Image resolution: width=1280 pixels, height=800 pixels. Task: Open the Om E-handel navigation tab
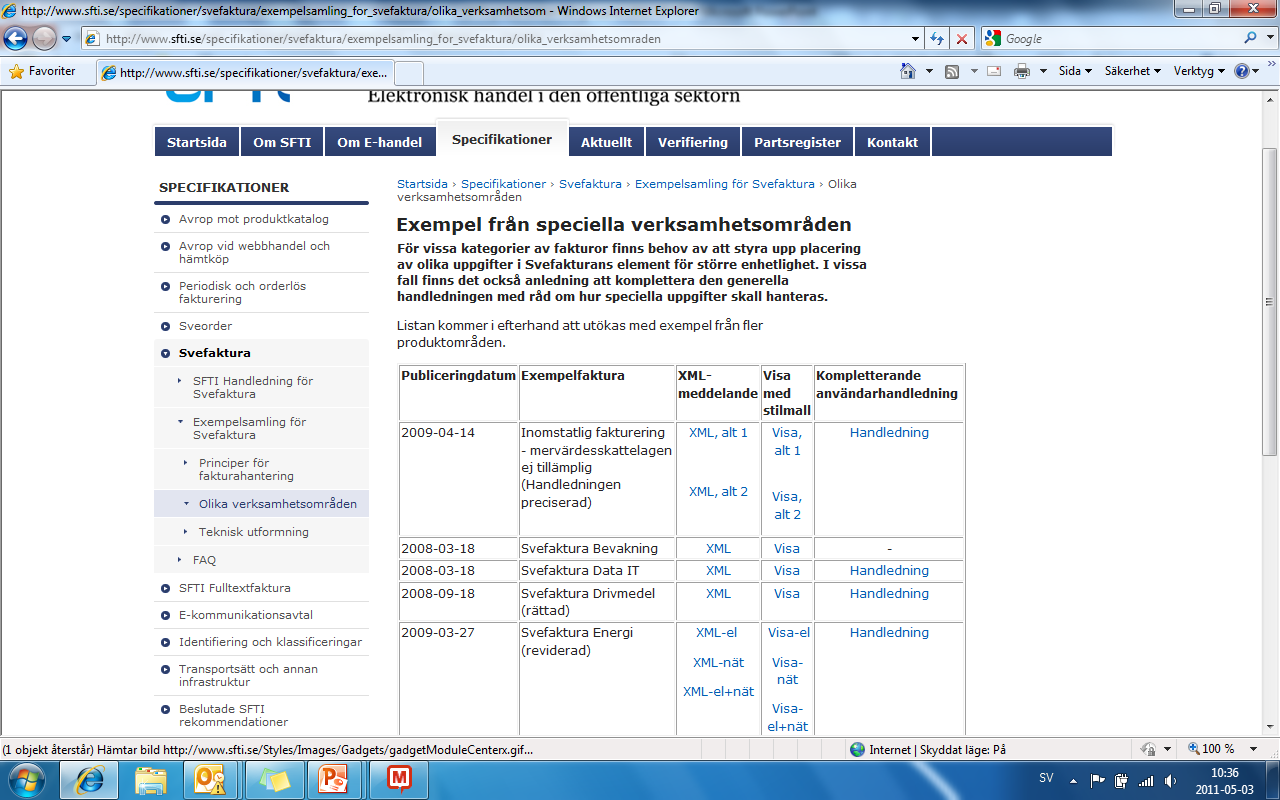pyautogui.click(x=380, y=142)
